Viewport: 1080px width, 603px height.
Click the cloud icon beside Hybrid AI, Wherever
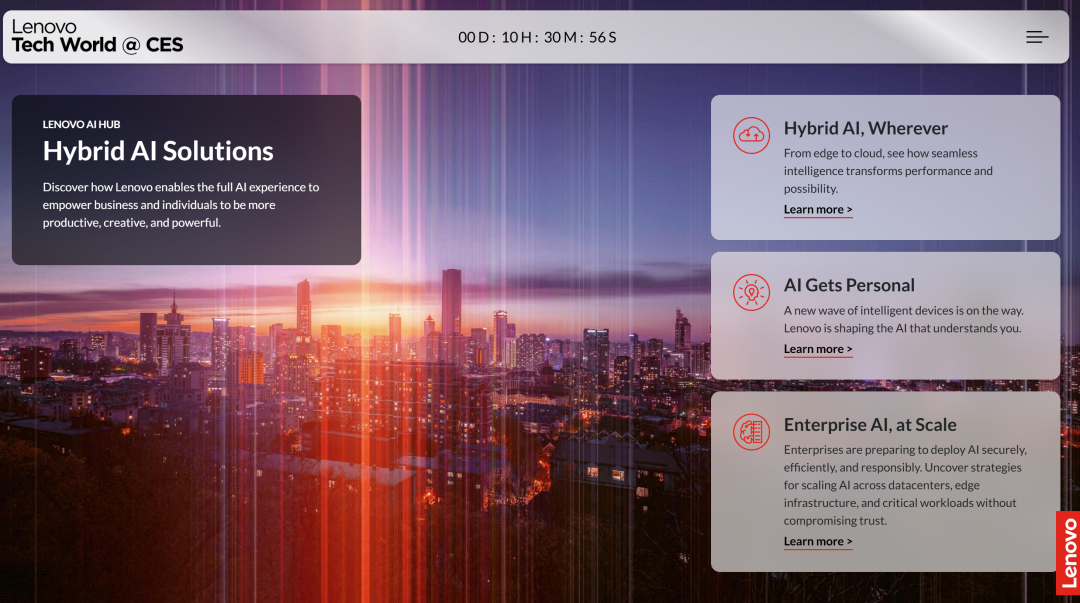[x=751, y=135]
